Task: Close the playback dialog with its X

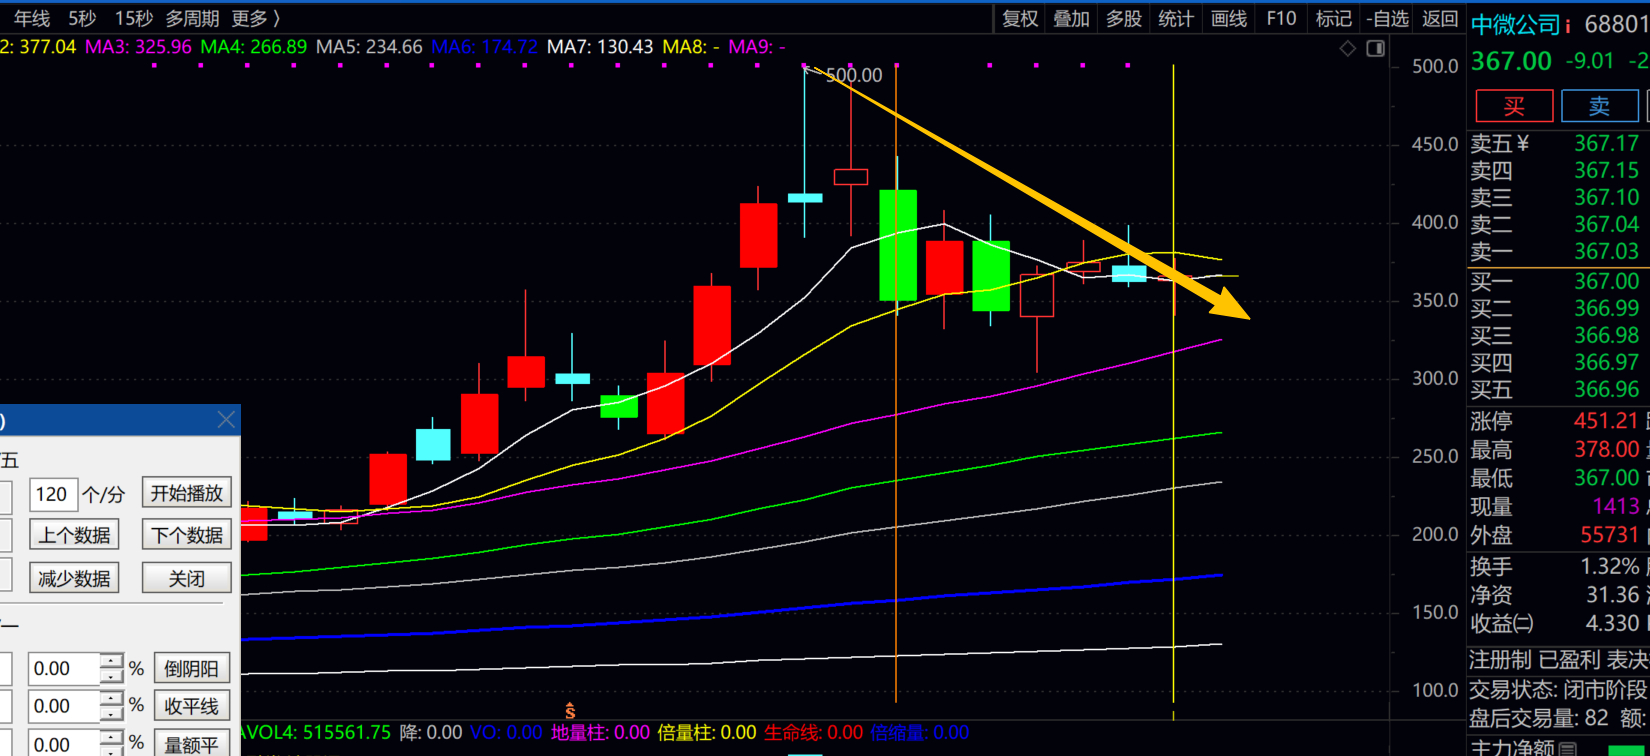Action: click(226, 420)
